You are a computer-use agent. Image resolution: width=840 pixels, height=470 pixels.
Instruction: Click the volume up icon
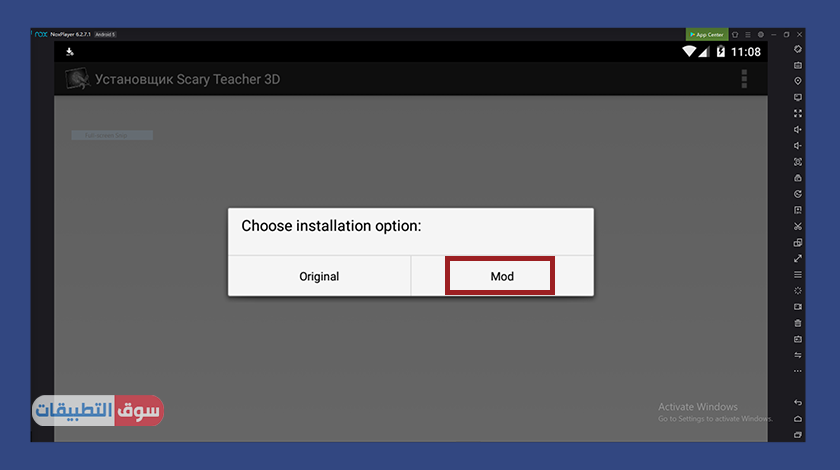coord(798,129)
